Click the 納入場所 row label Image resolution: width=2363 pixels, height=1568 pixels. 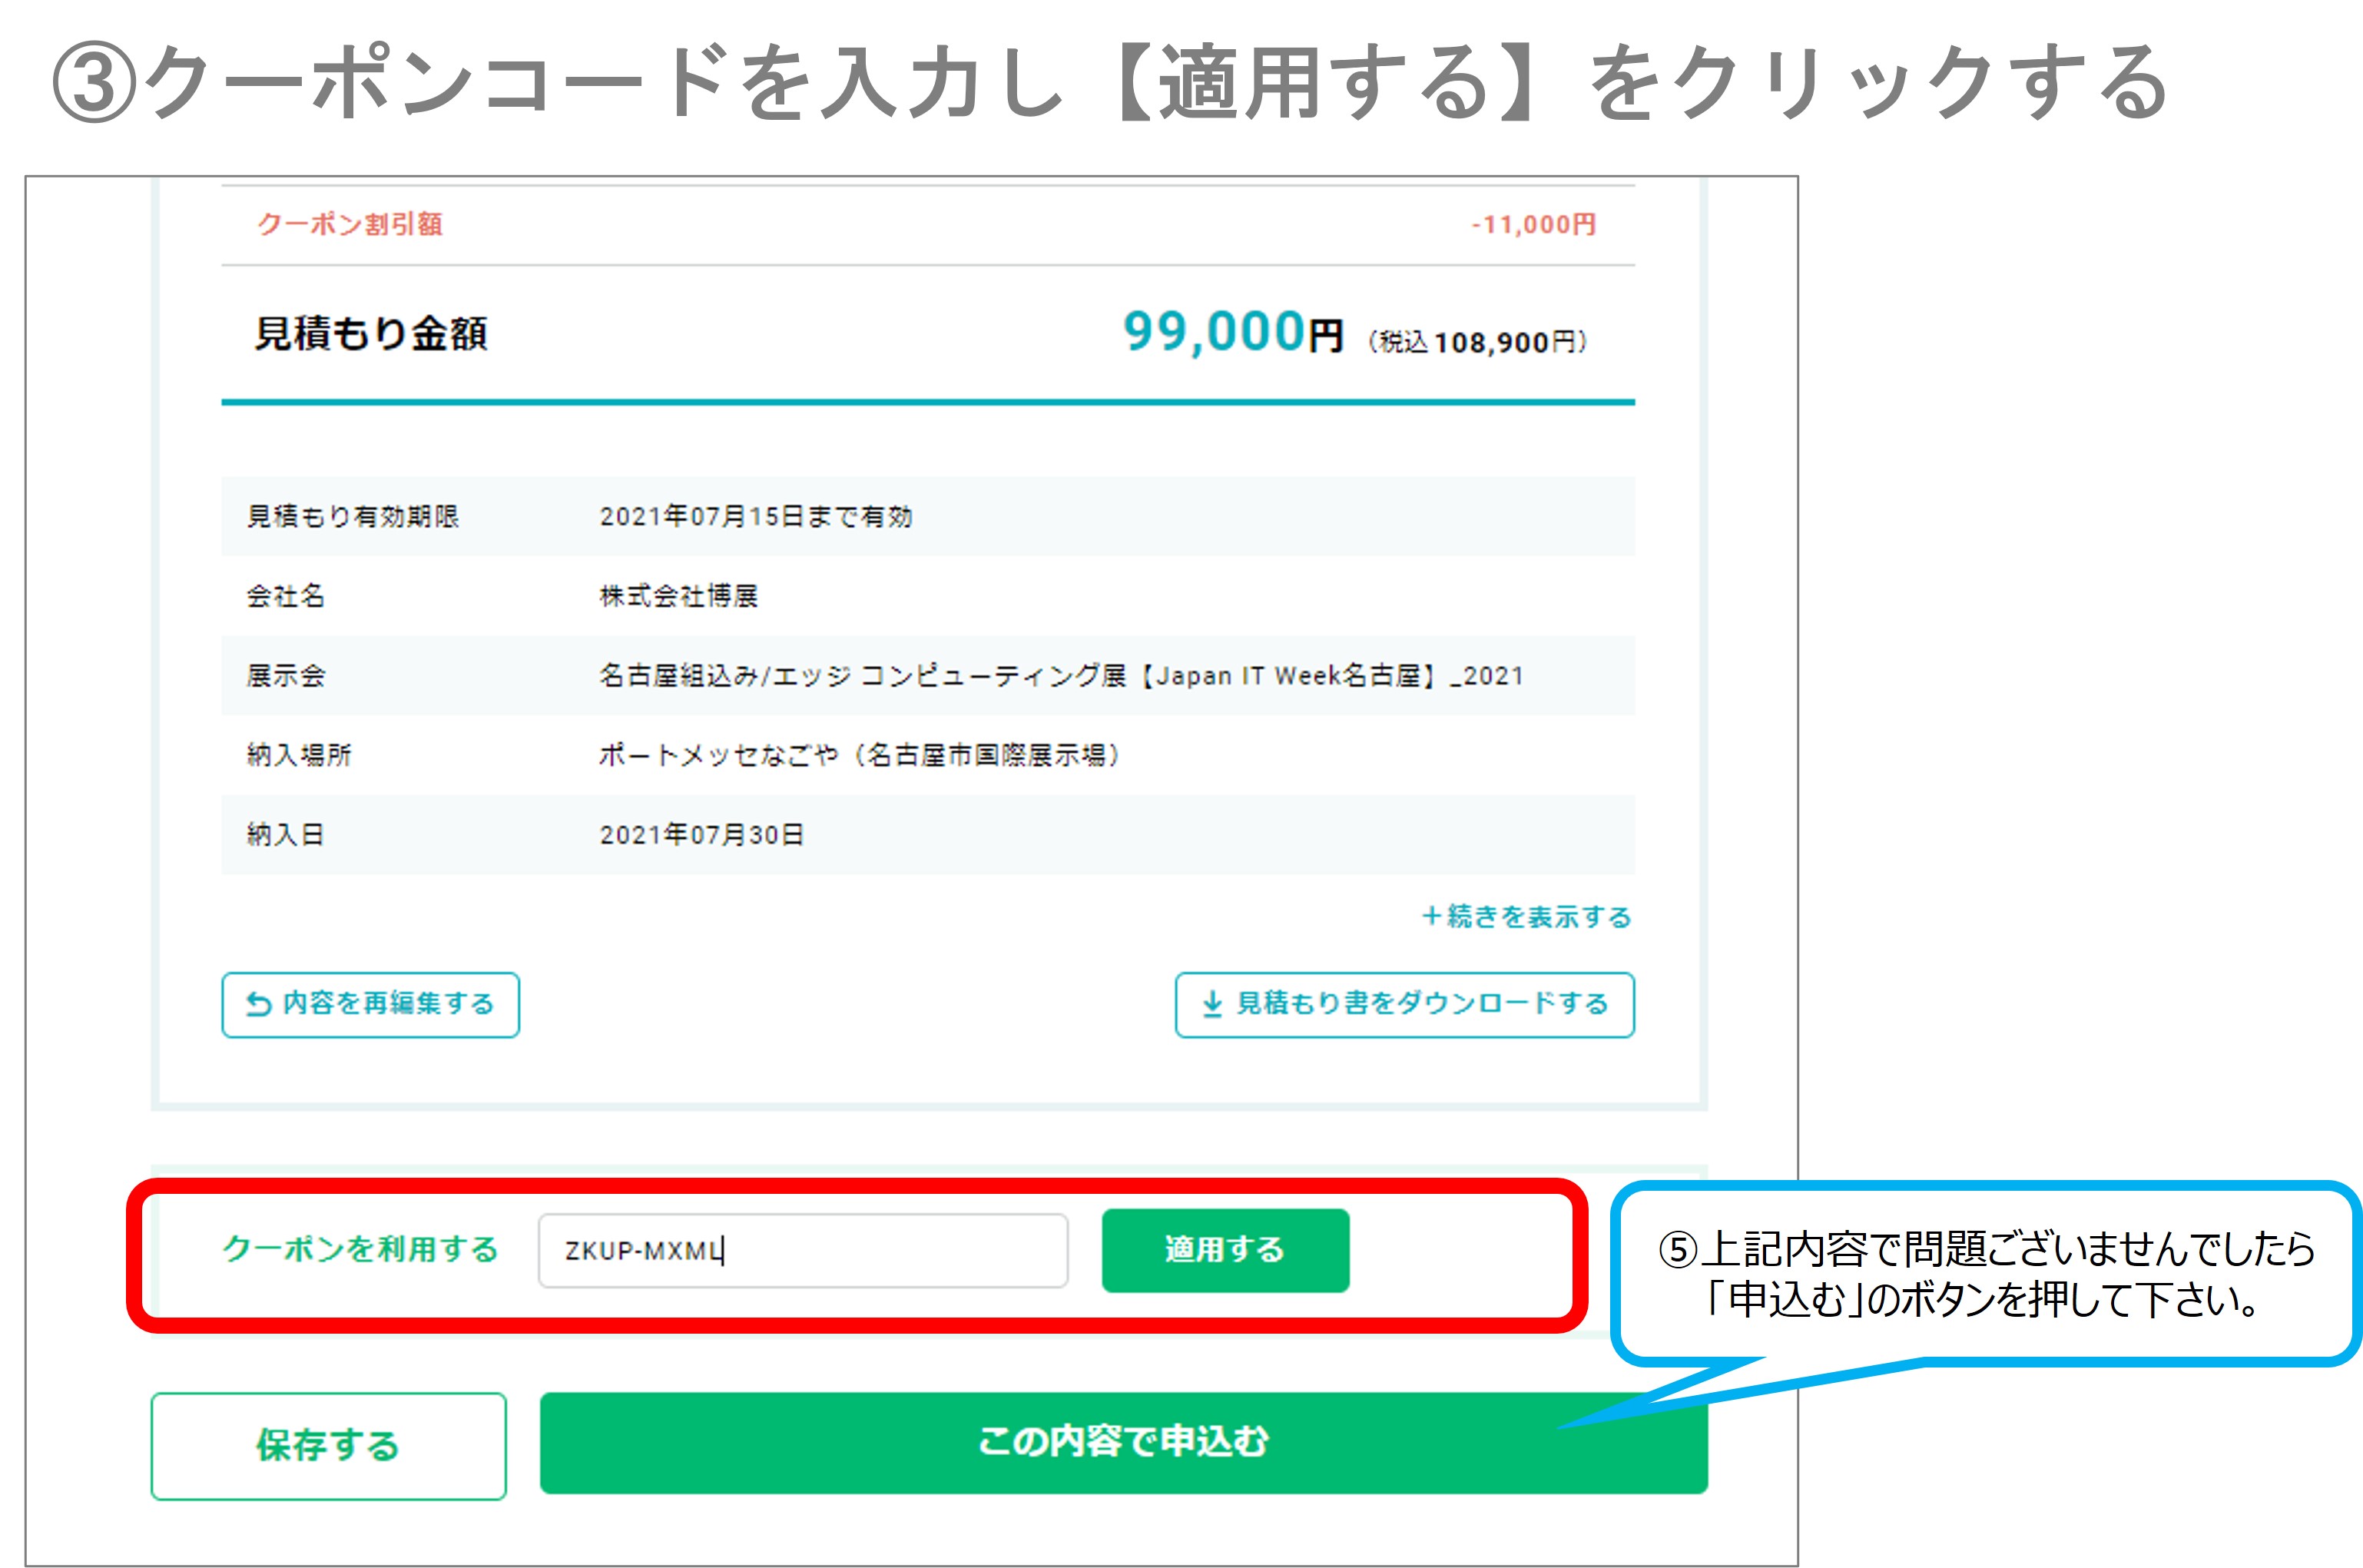coord(299,755)
